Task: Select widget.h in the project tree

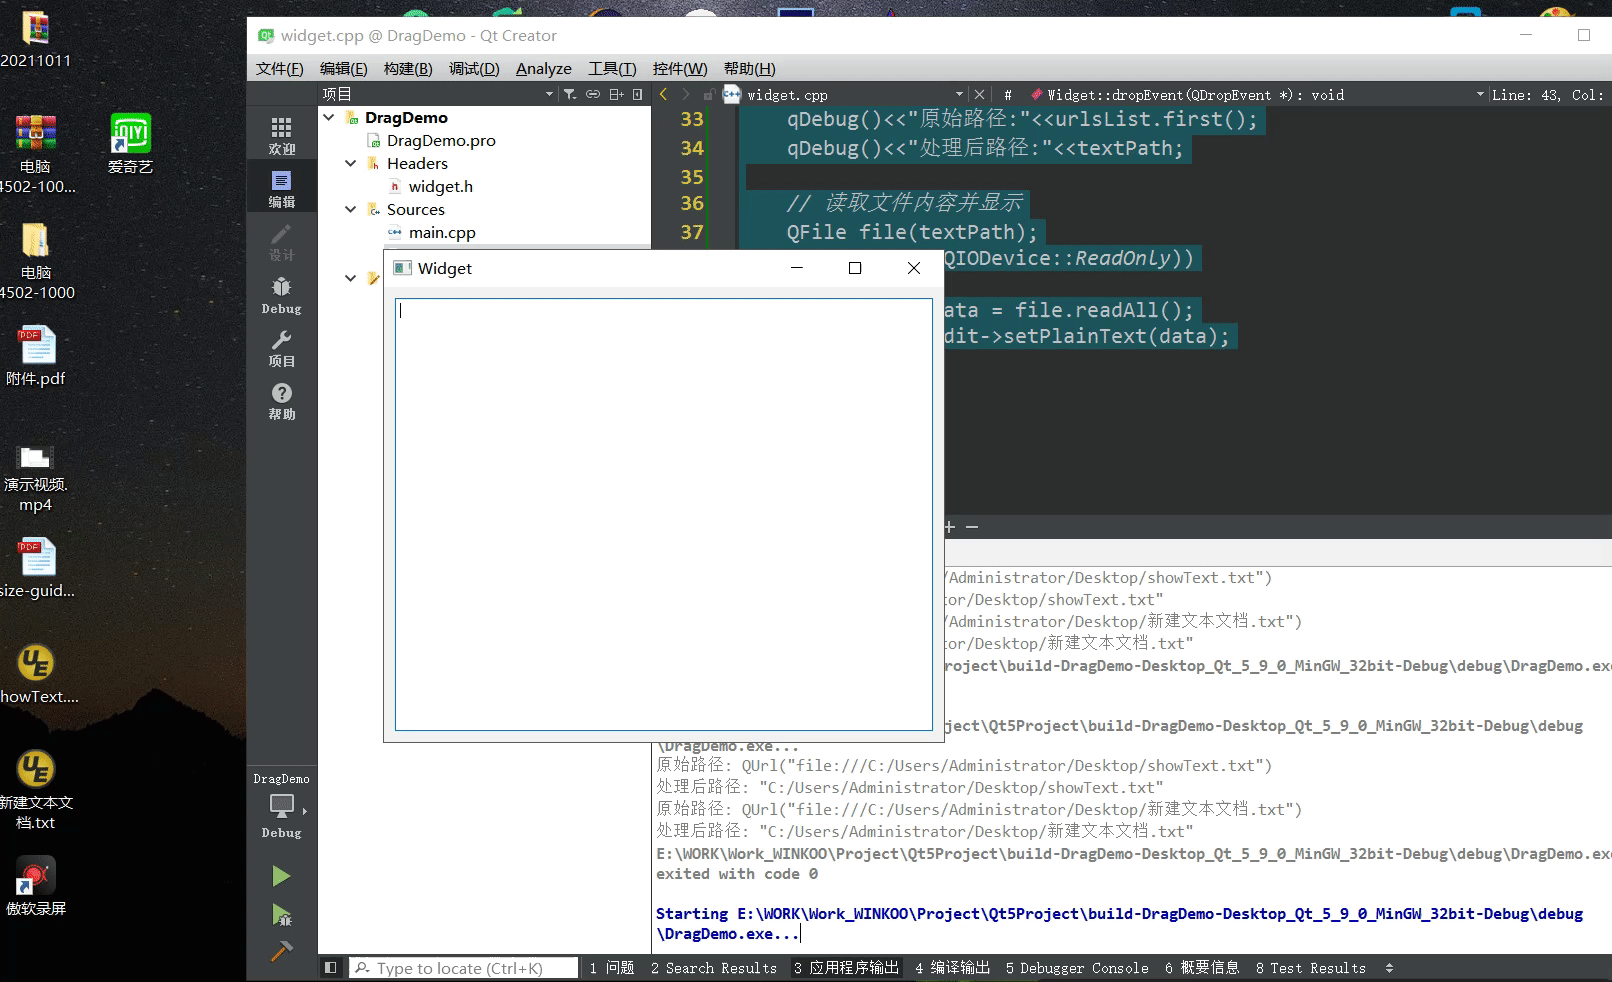Action: pos(437,186)
